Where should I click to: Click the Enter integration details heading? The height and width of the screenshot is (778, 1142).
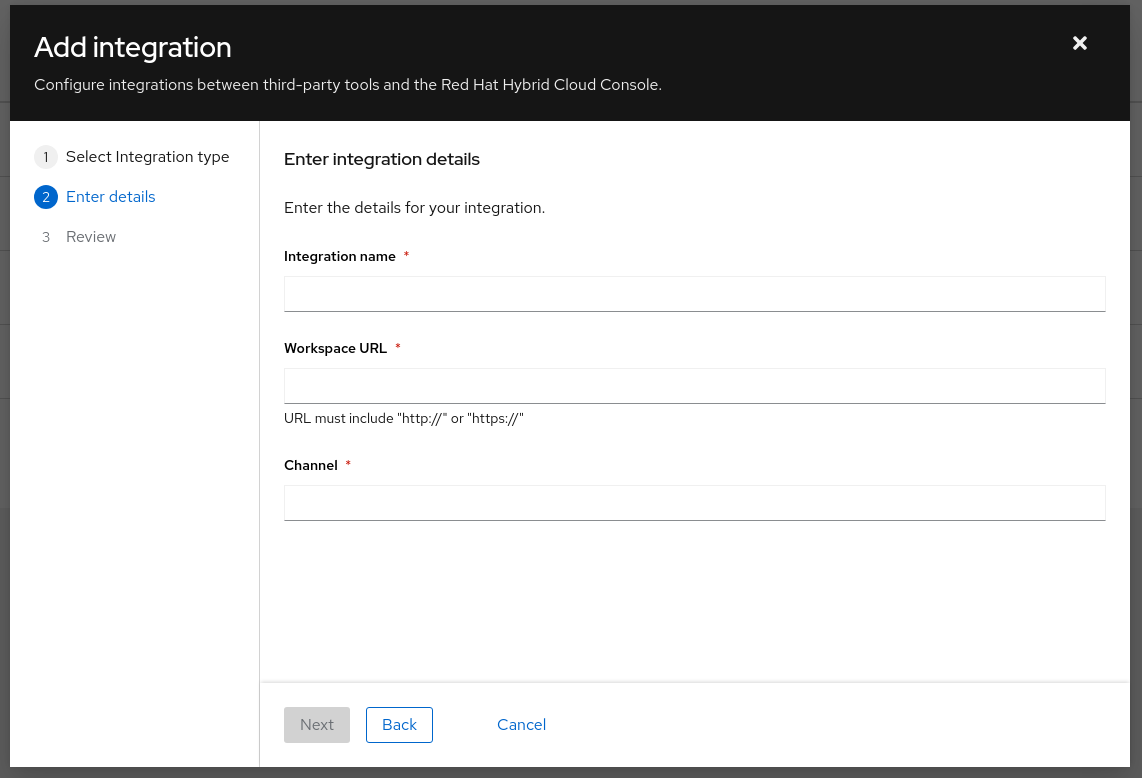click(x=382, y=159)
